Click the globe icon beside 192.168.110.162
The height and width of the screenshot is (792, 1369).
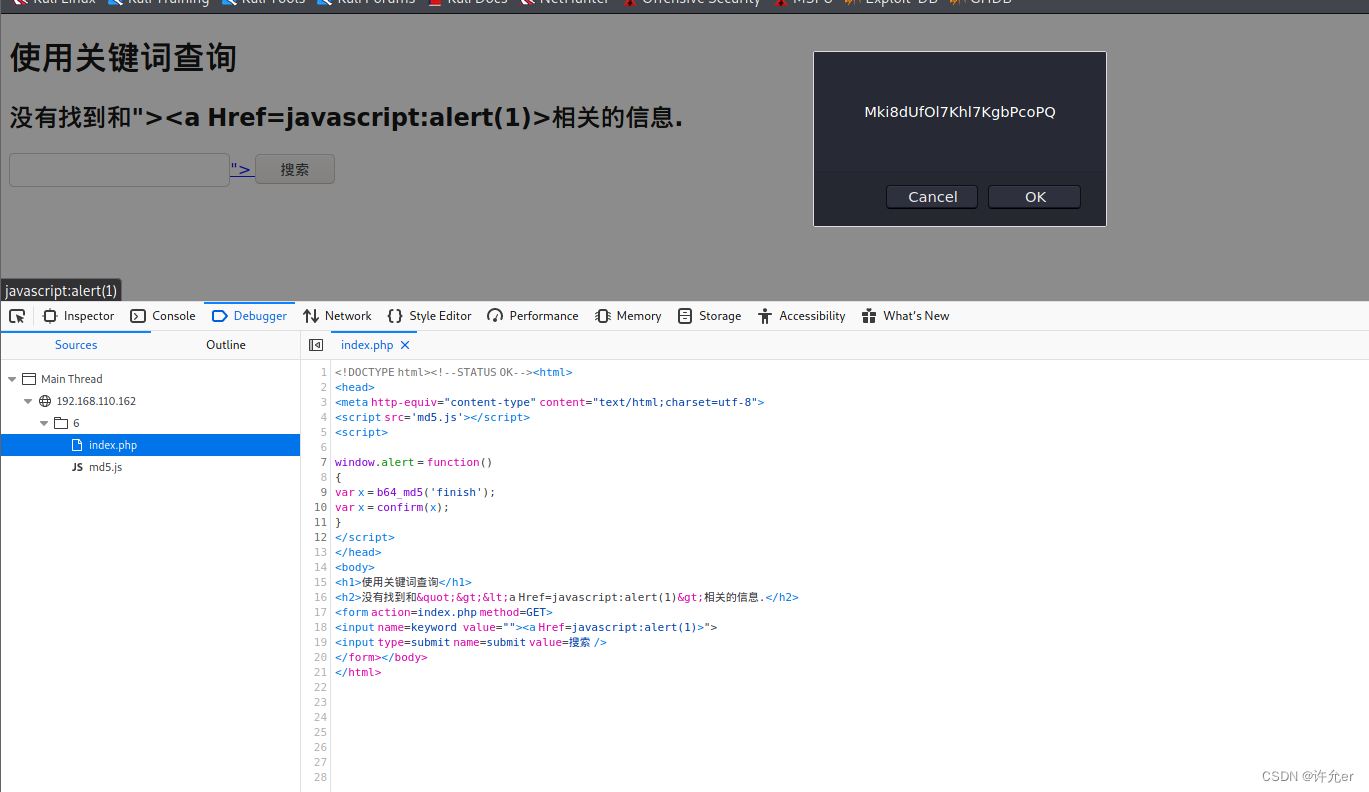coord(45,401)
